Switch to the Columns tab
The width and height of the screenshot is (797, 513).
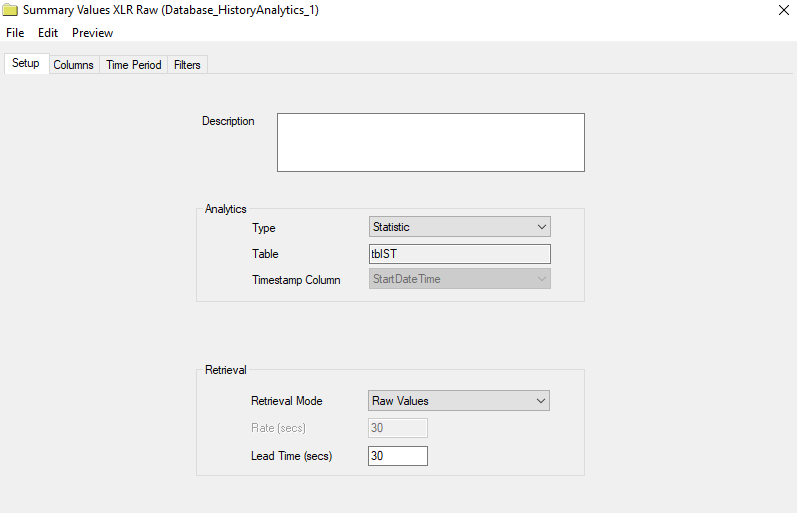coord(73,65)
